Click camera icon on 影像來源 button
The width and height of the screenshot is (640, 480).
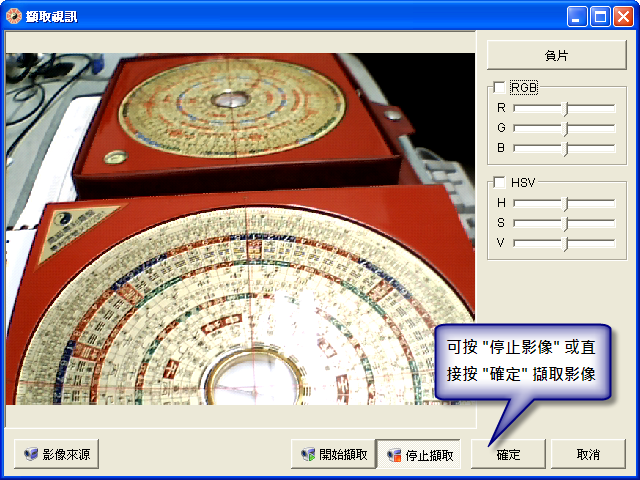[x=31, y=454]
